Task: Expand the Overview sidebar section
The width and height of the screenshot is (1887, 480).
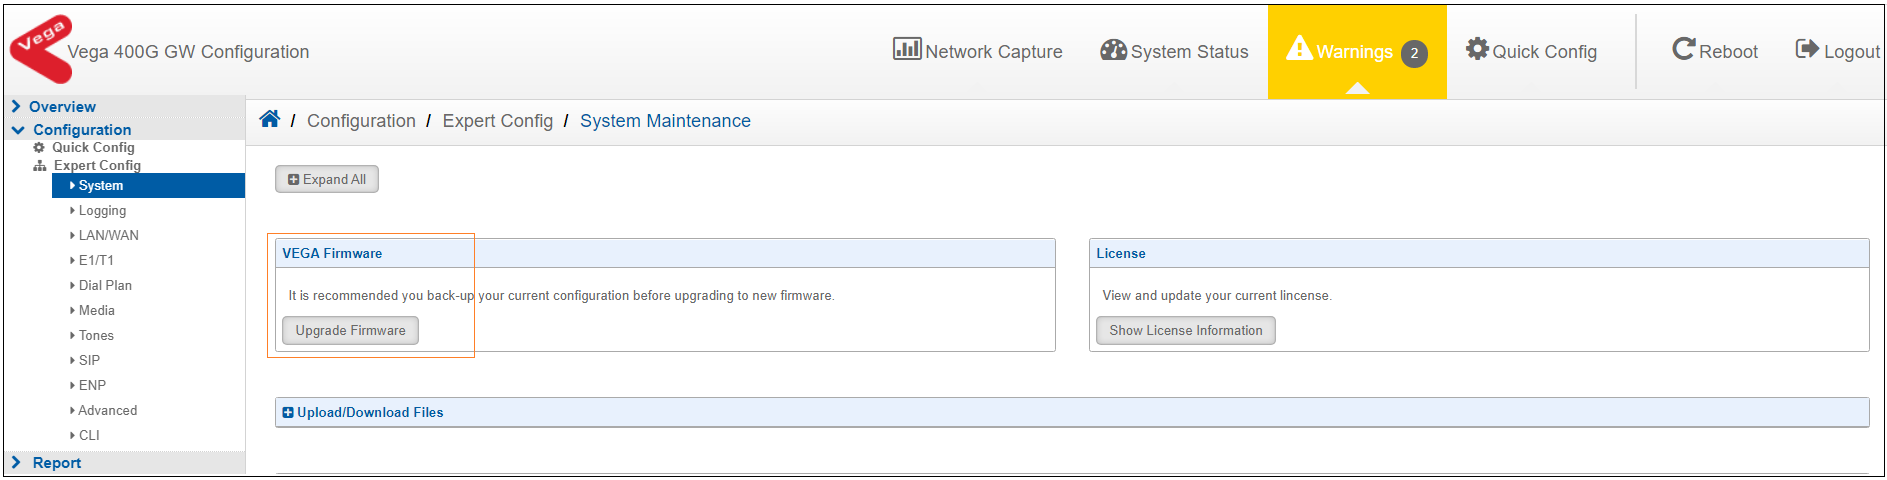Action: [16, 106]
